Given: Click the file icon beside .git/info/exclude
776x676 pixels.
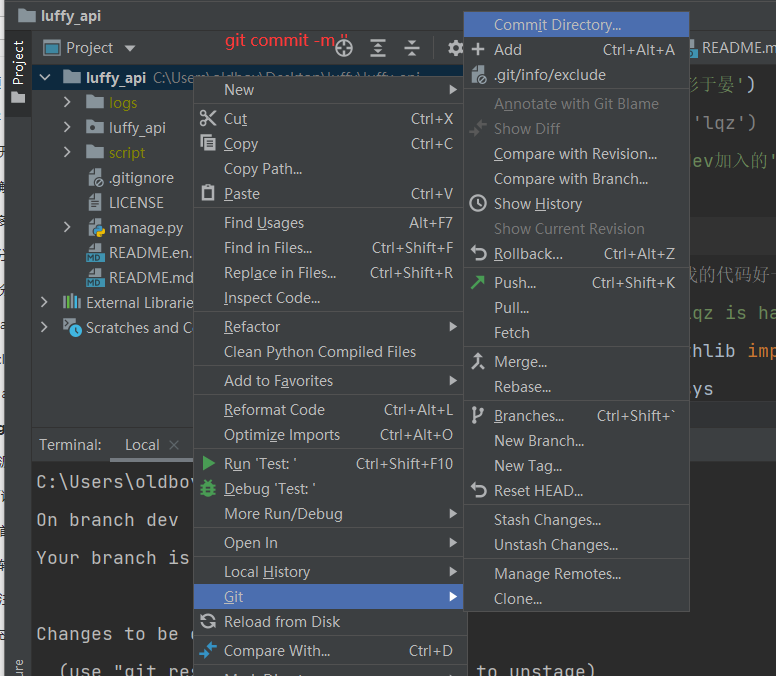Looking at the screenshot, I should (479, 75).
